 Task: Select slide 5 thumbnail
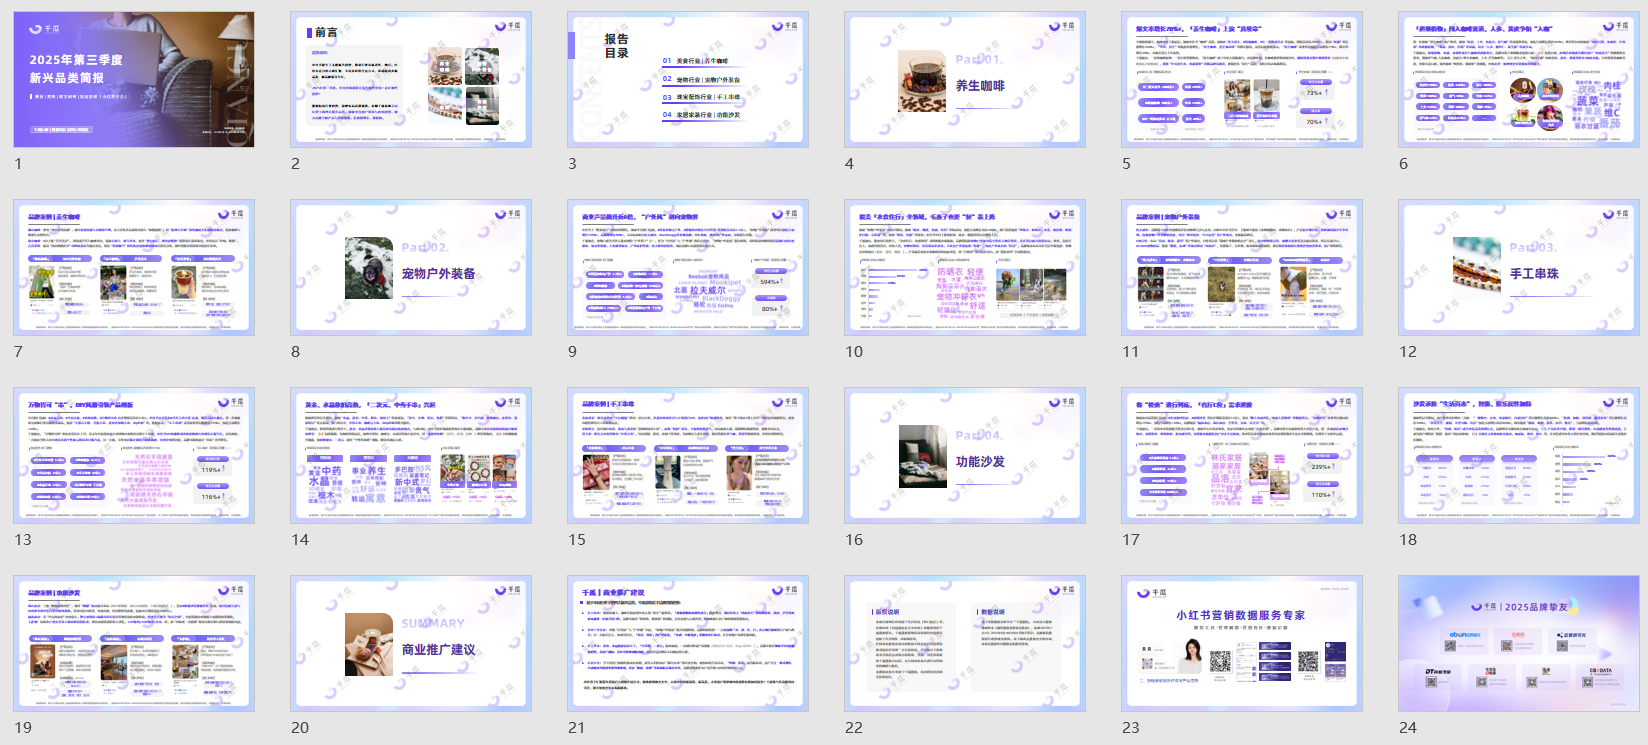[x=1242, y=80]
